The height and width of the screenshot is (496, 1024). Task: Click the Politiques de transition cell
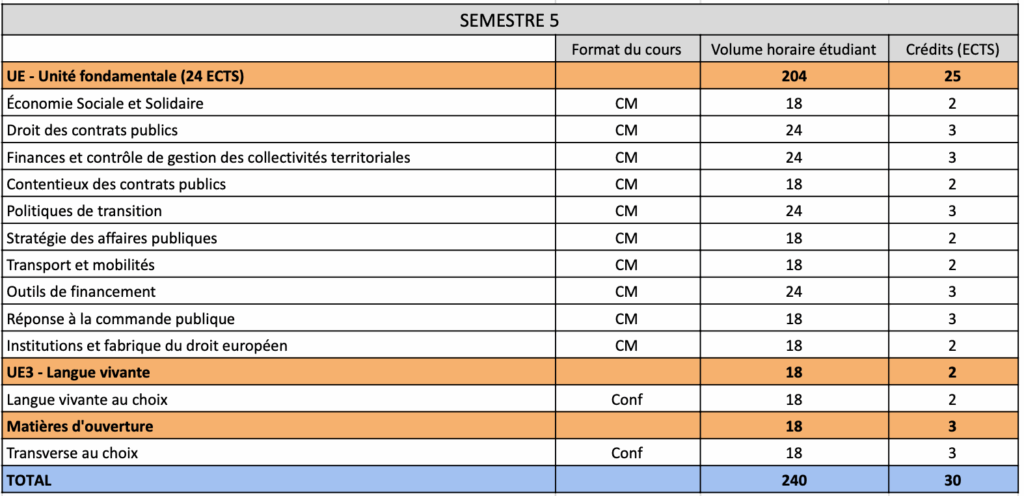84,211
